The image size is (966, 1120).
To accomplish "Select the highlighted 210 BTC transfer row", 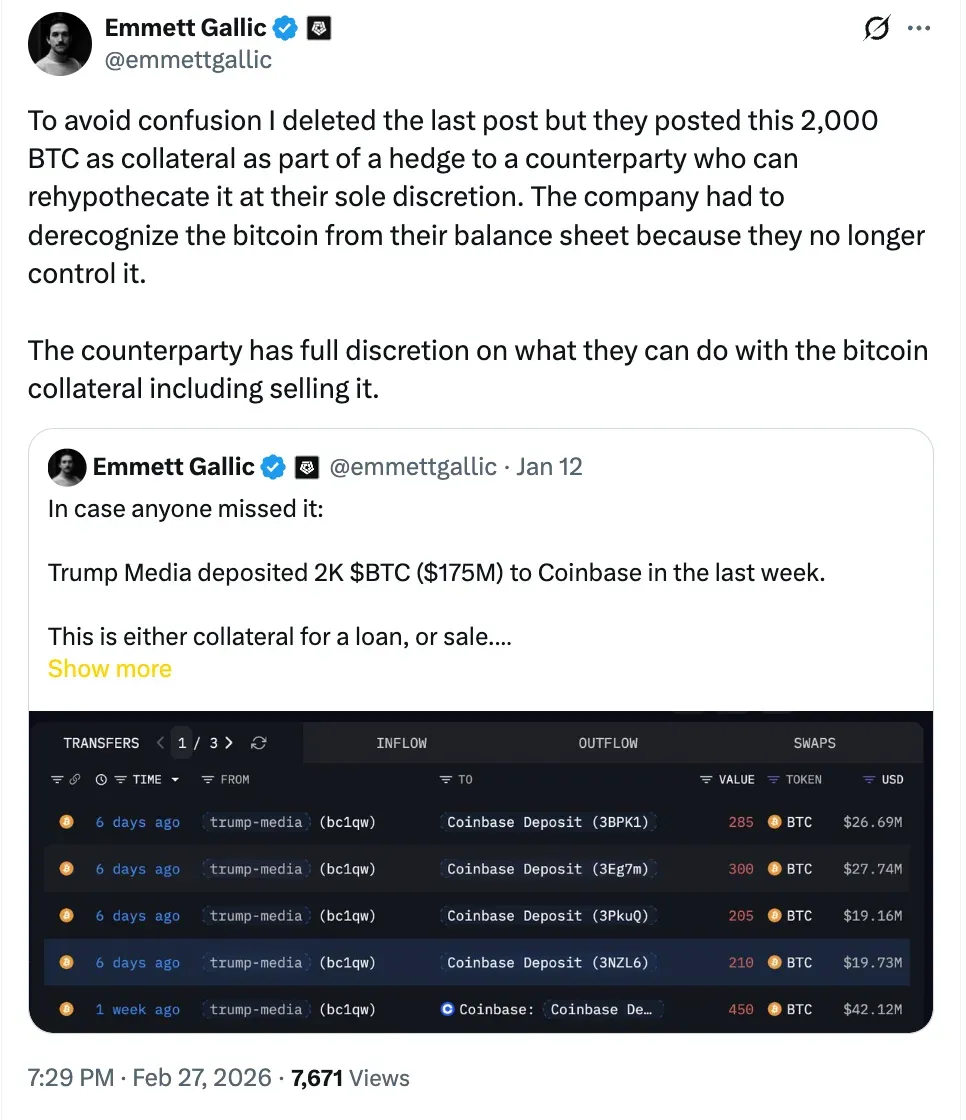I will [x=480, y=962].
